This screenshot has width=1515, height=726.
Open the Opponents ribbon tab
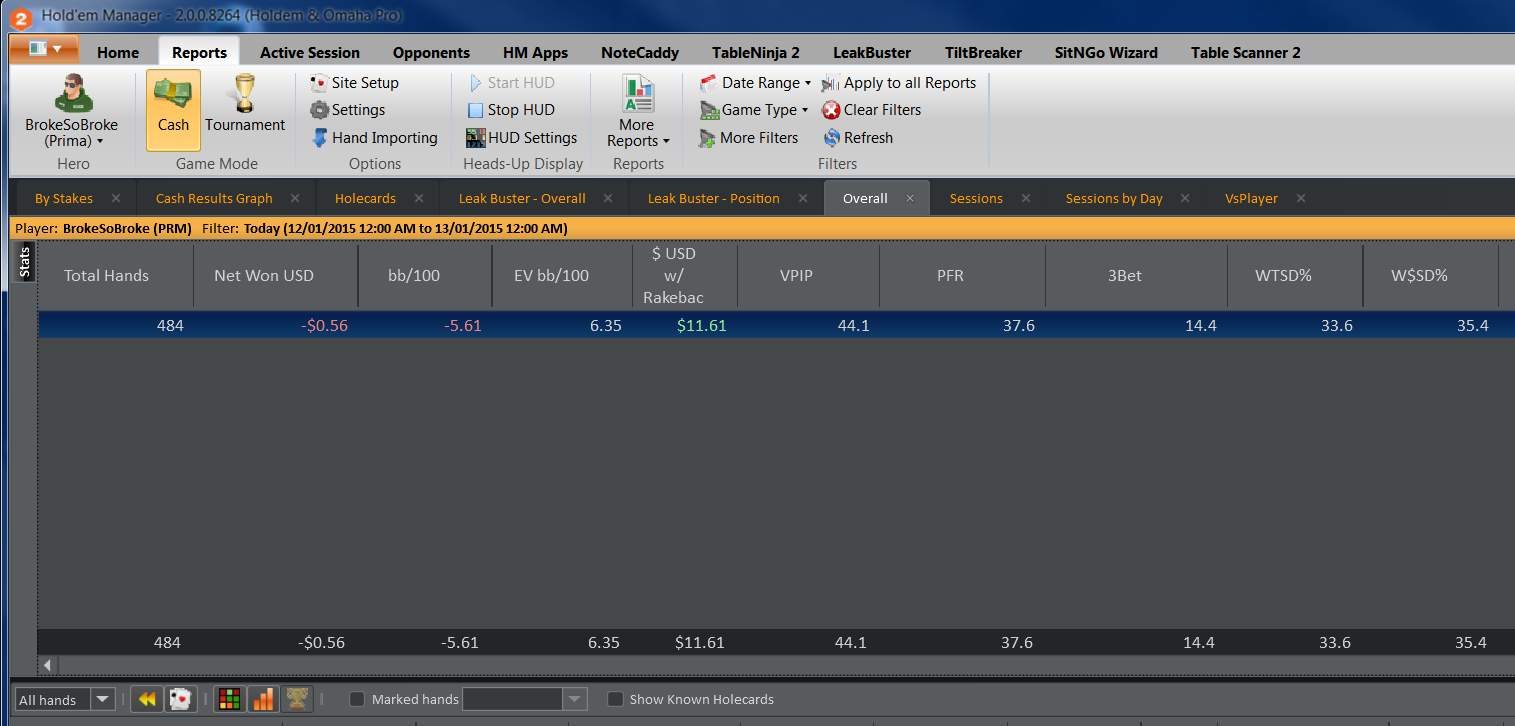431,52
